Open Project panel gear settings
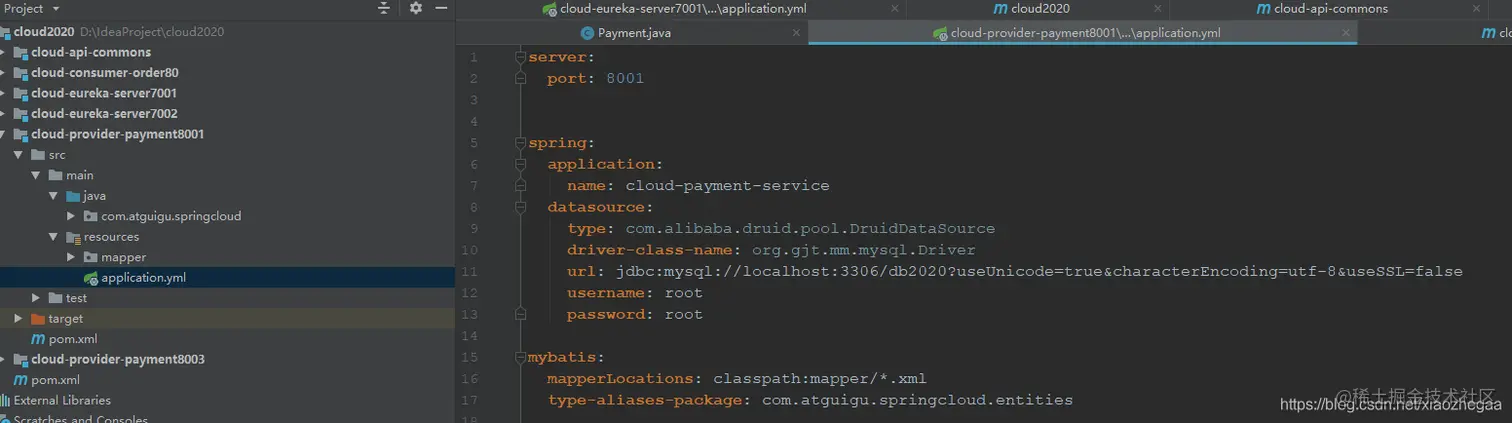This screenshot has height=423, width=1512. 416,8
